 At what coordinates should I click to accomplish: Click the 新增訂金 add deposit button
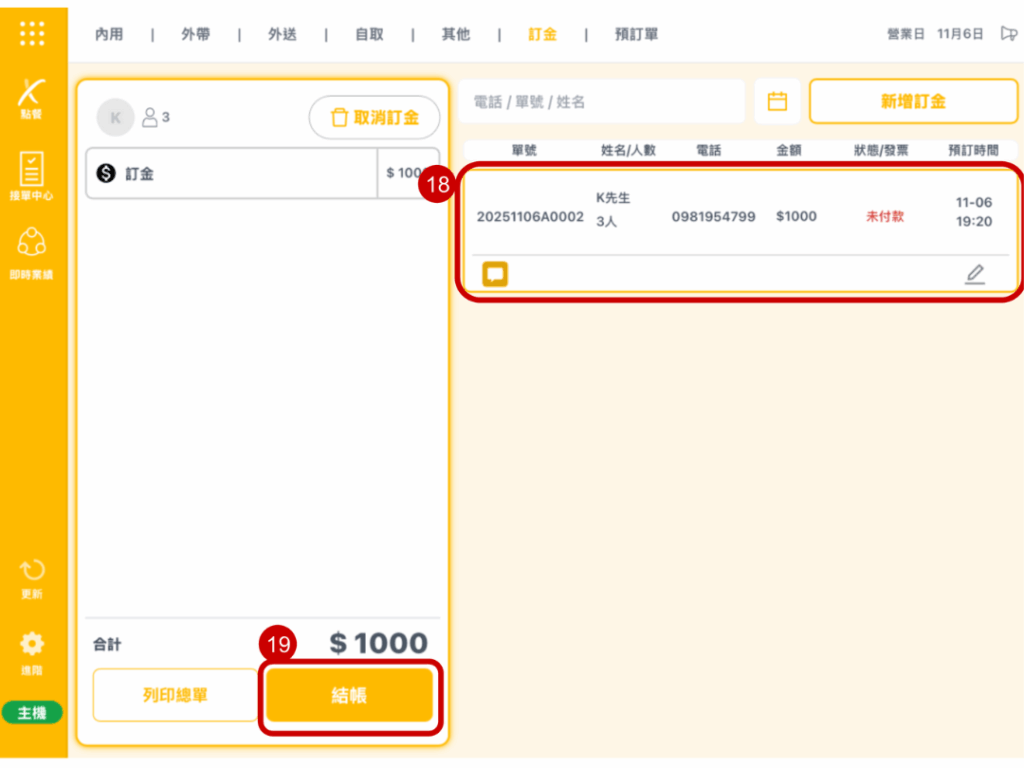pyautogui.click(x=912, y=102)
